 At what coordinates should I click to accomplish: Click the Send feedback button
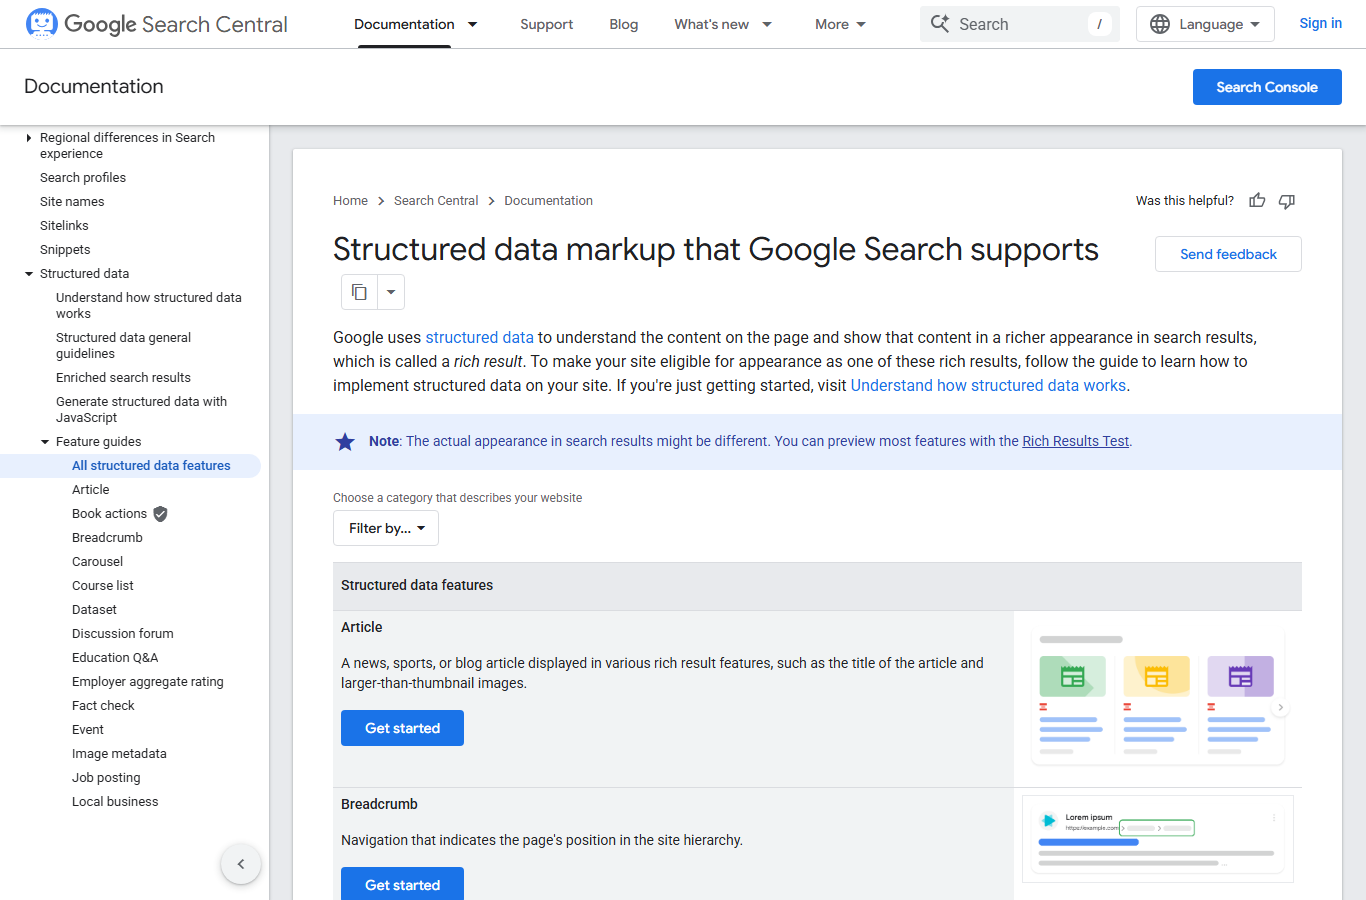[x=1228, y=254]
